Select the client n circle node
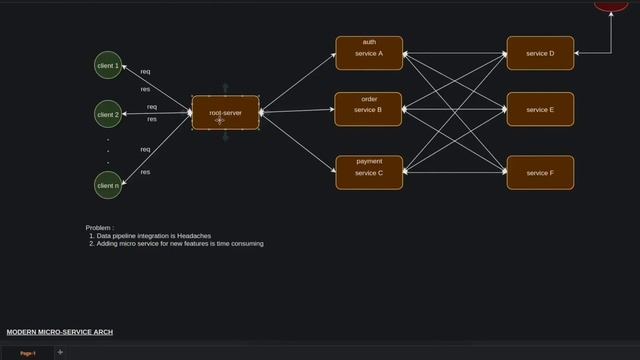640x360 pixels. [108, 185]
